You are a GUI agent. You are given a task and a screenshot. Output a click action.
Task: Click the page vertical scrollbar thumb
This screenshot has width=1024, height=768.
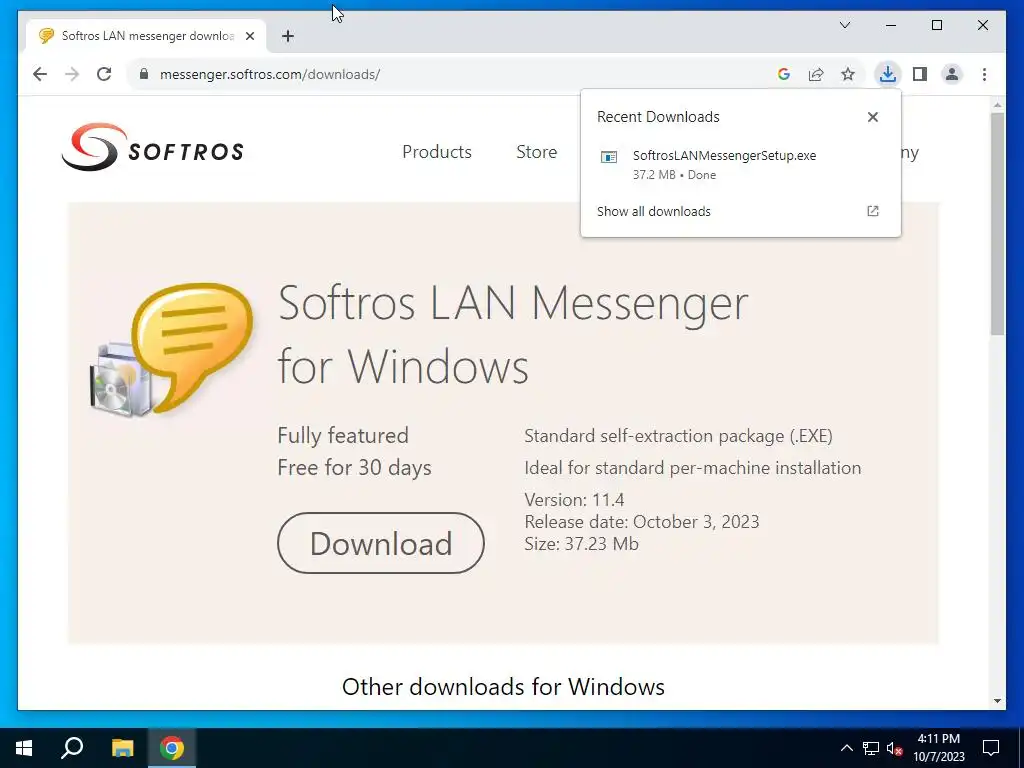997,224
